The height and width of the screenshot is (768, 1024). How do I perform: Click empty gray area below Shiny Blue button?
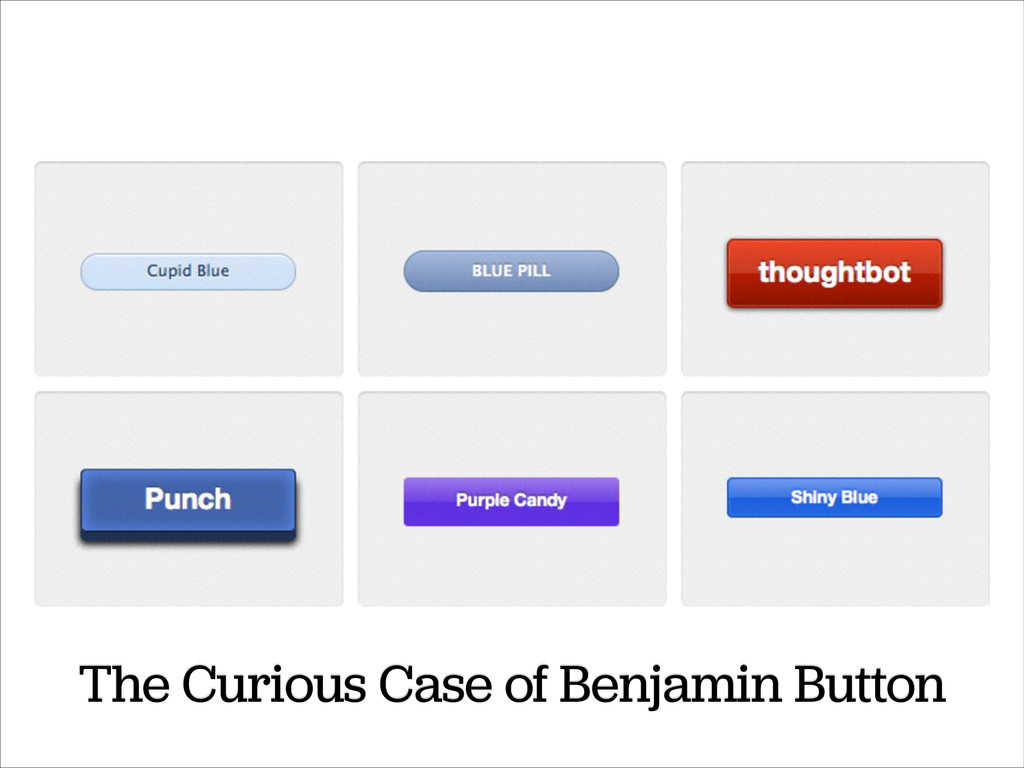[x=835, y=562]
